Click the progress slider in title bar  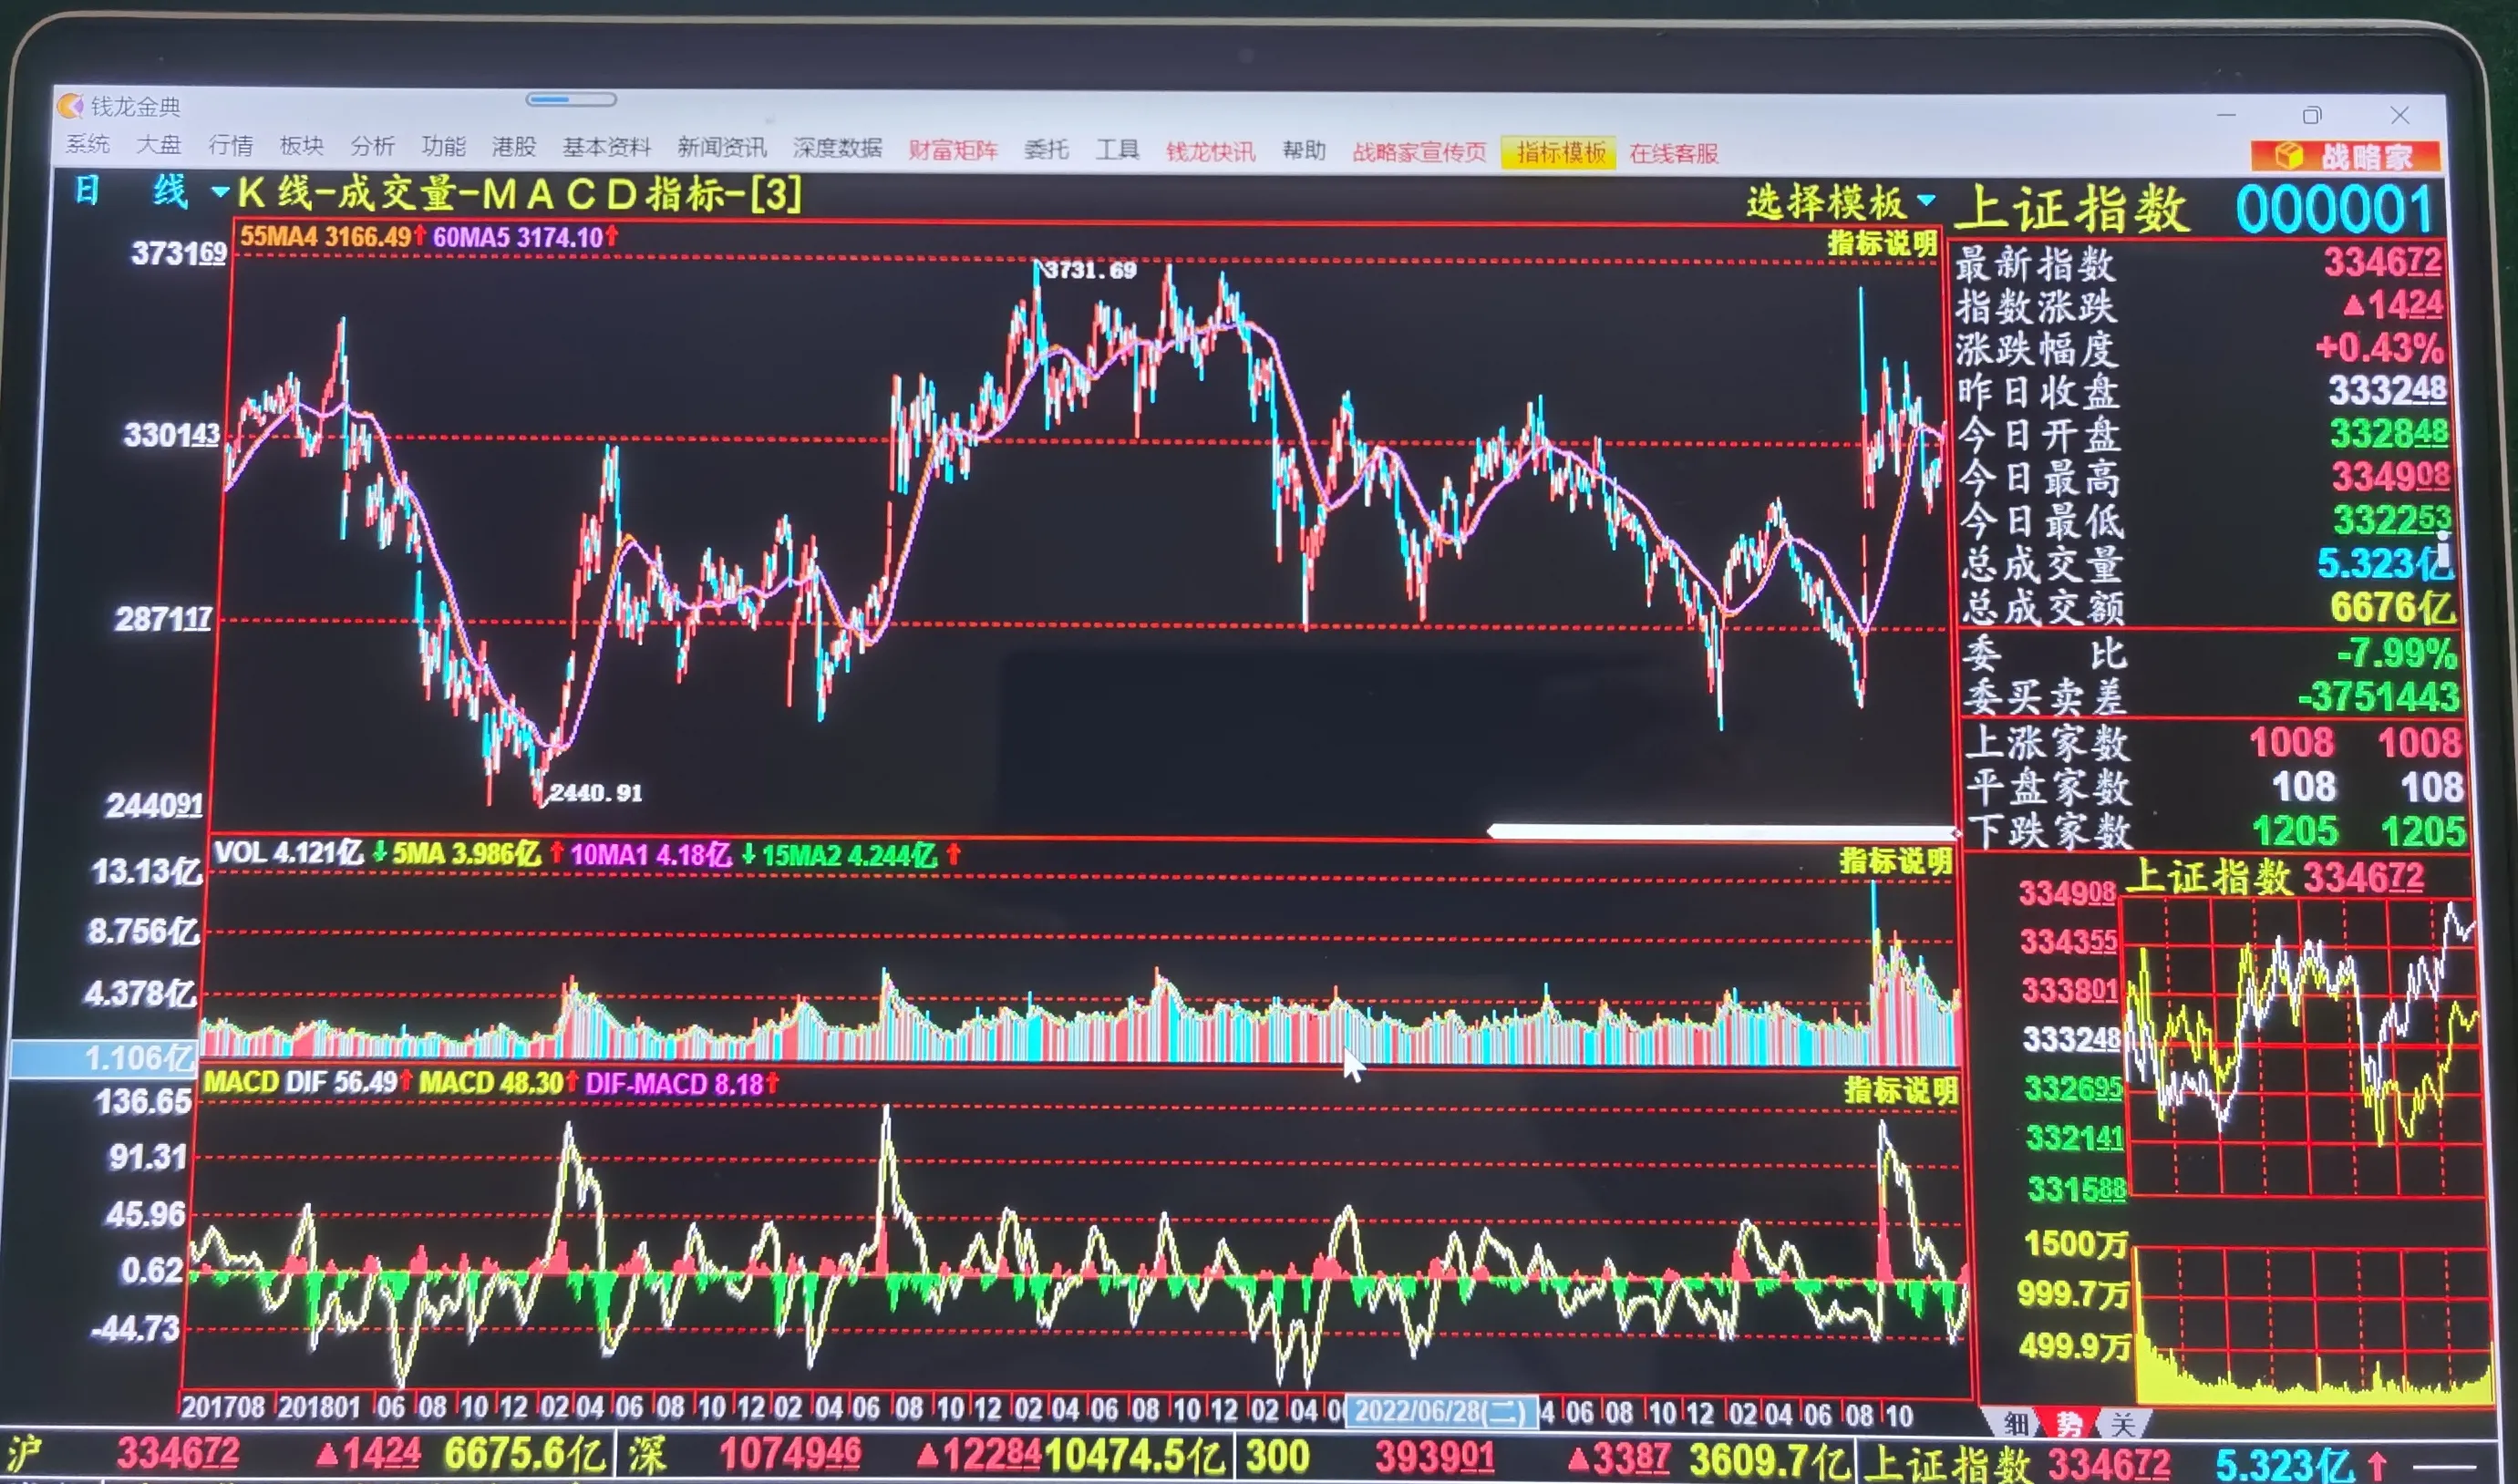pyautogui.click(x=571, y=99)
